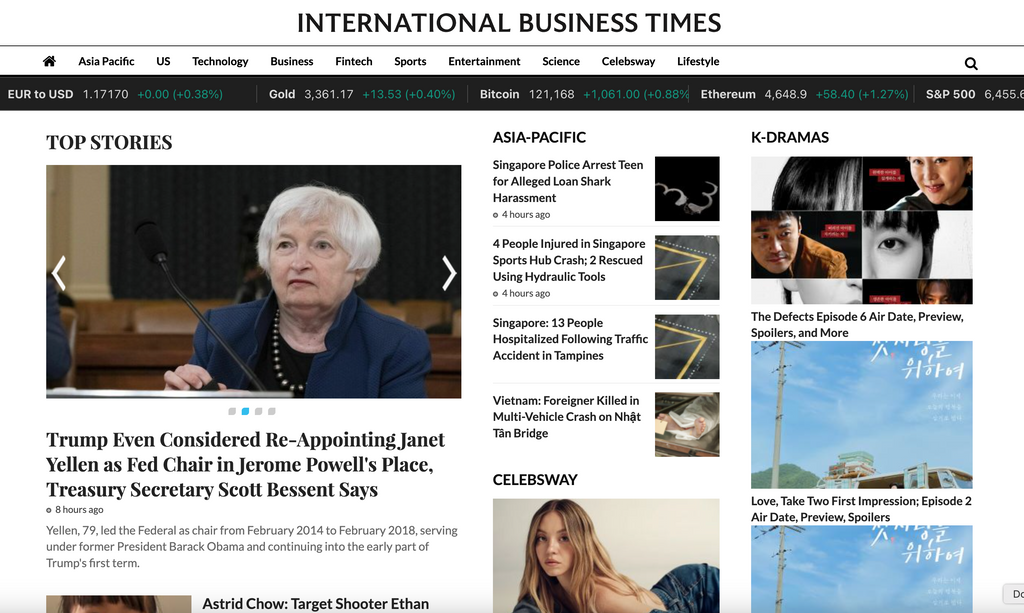This screenshot has width=1024, height=613.
Task: Open The Defects poster collage image
Action: click(x=861, y=230)
